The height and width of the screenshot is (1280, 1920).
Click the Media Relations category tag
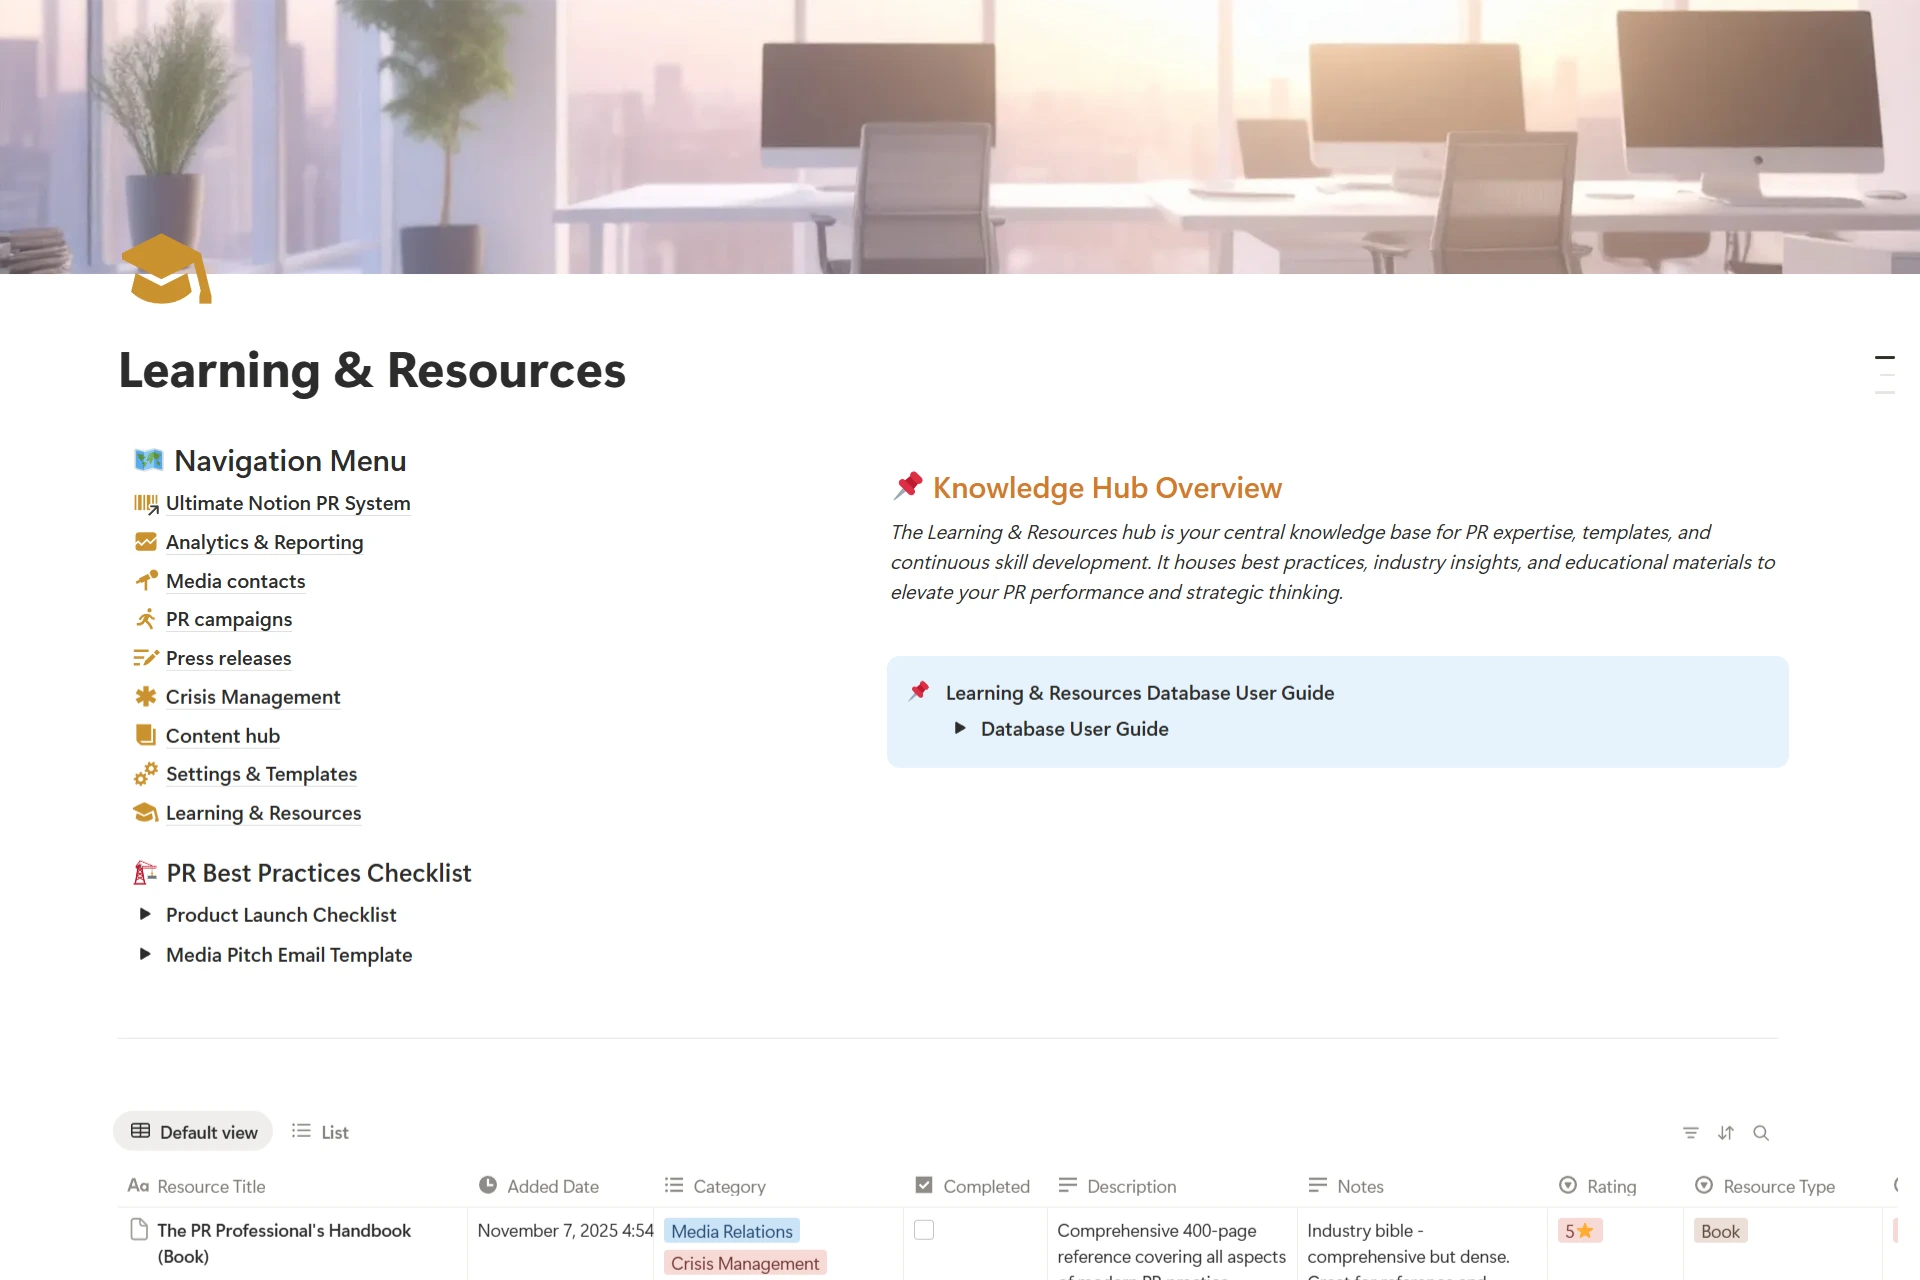click(732, 1231)
